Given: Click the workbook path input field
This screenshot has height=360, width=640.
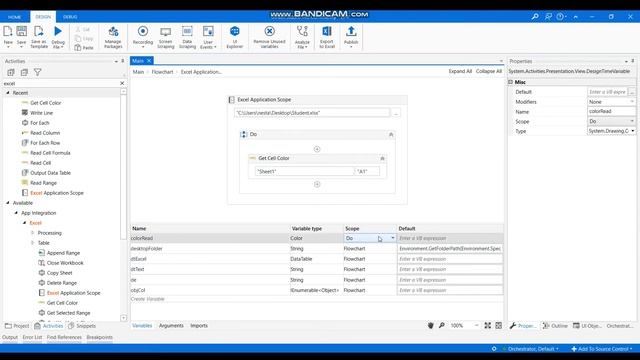Looking at the screenshot, I should pos(312,113).
